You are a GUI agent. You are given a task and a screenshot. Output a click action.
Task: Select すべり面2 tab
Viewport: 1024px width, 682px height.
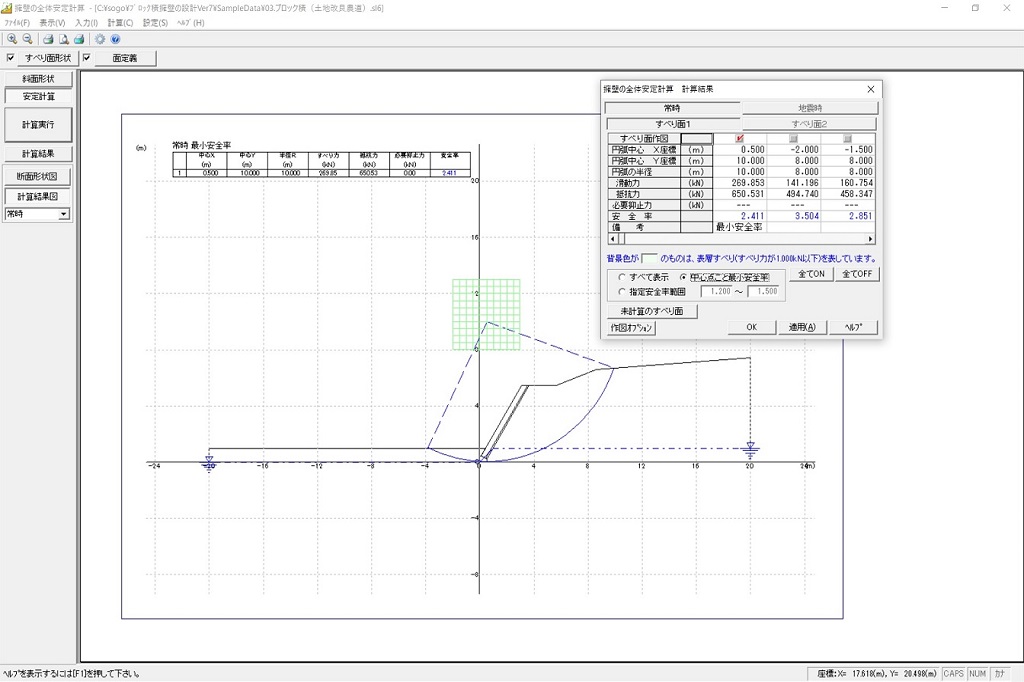coord(809,123)
